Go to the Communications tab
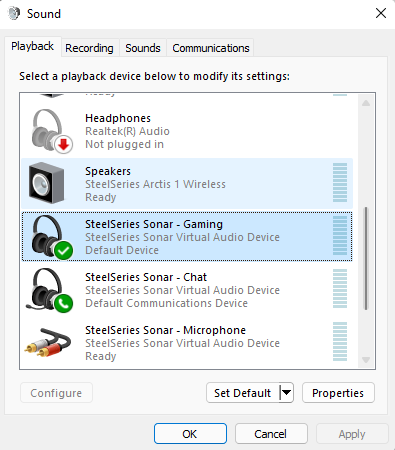Viewport: 395px width, 450px height. (x=211, y=48)
